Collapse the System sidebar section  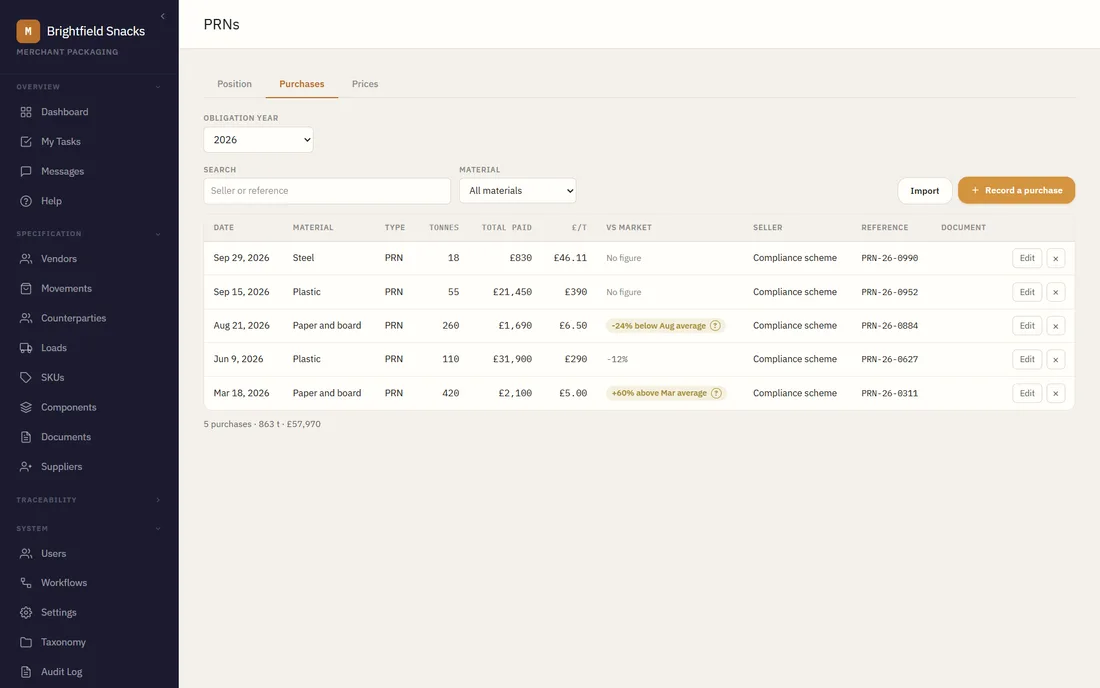[158, 529]
